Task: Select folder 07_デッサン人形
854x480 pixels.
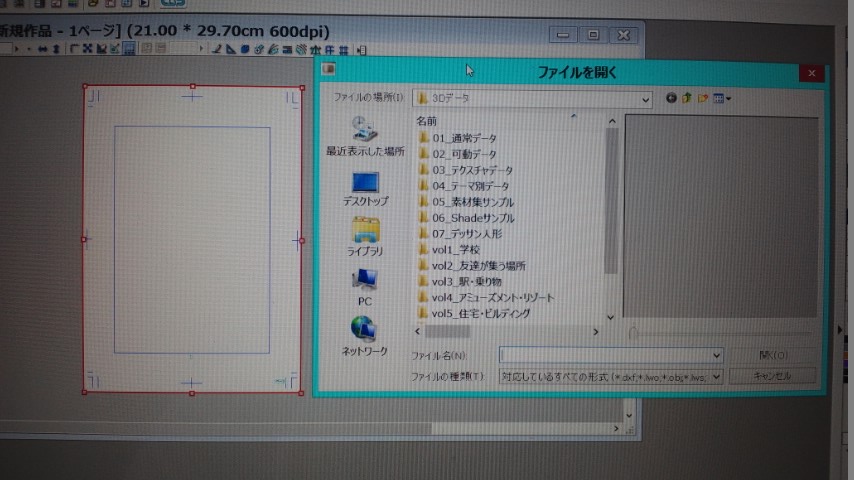Action: 460,234
